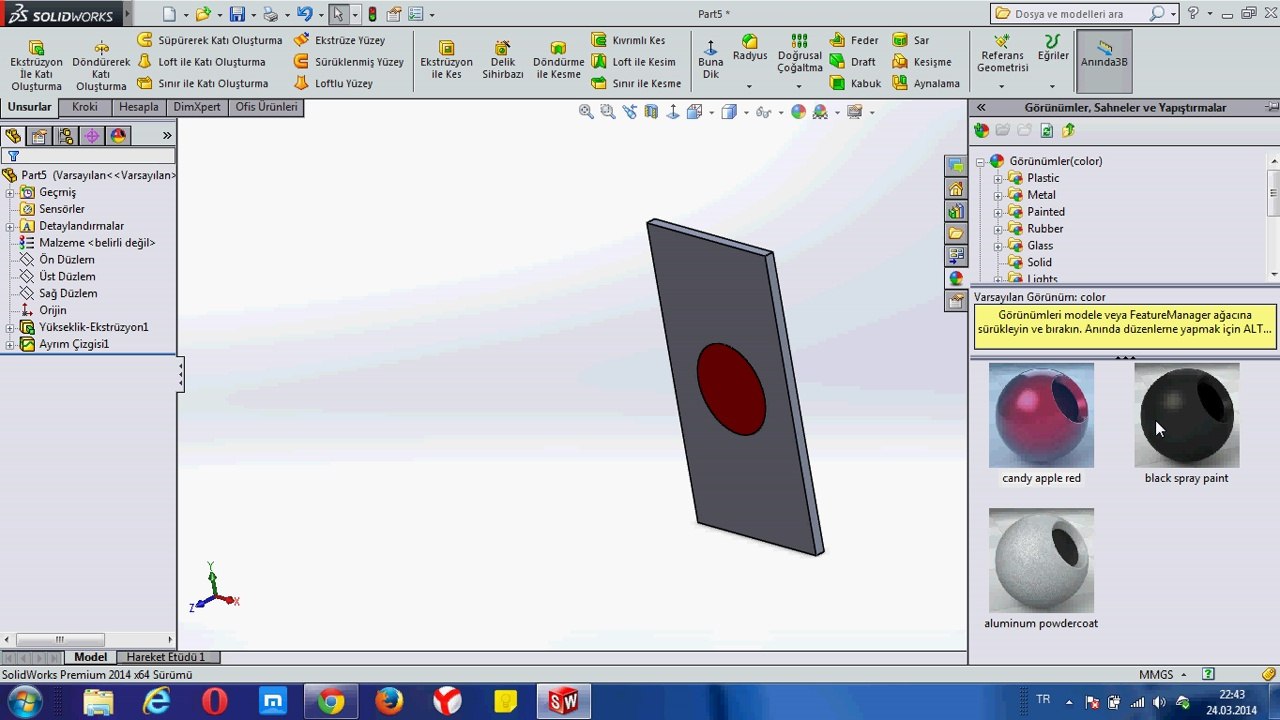Viewport: 1280px width, 720px height.
Task: Click Section View icon
Action: click(651, 112)
